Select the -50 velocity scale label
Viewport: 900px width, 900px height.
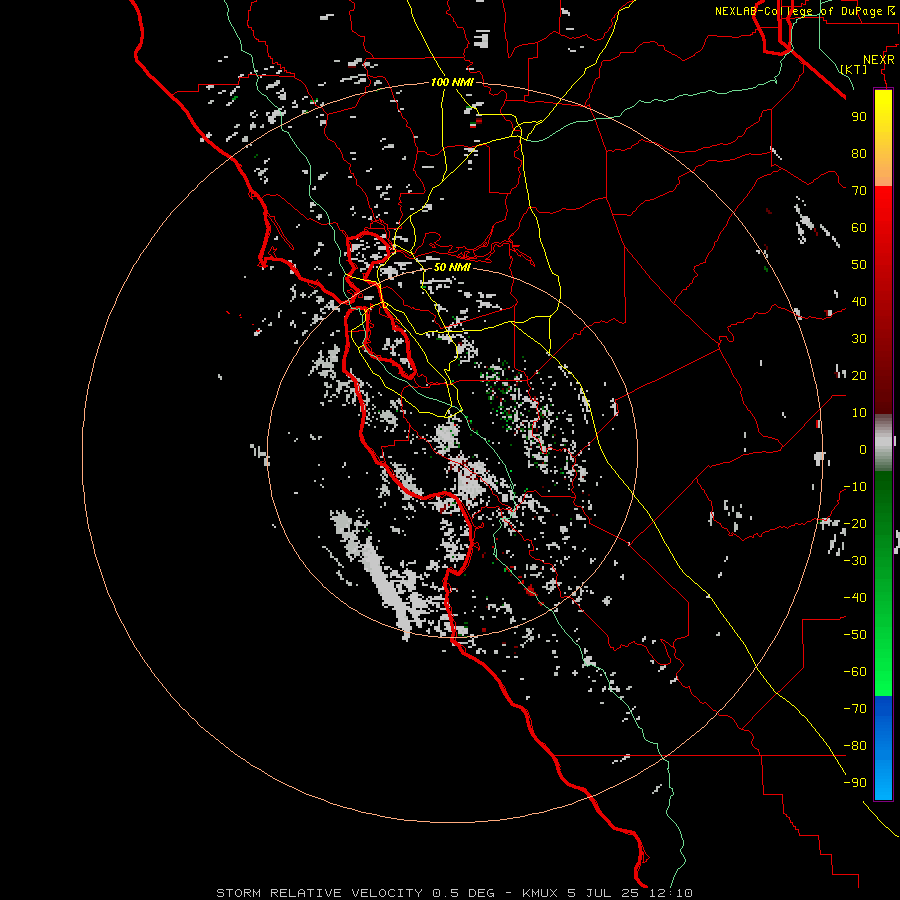pyautogui.click(x=855, y=634)
